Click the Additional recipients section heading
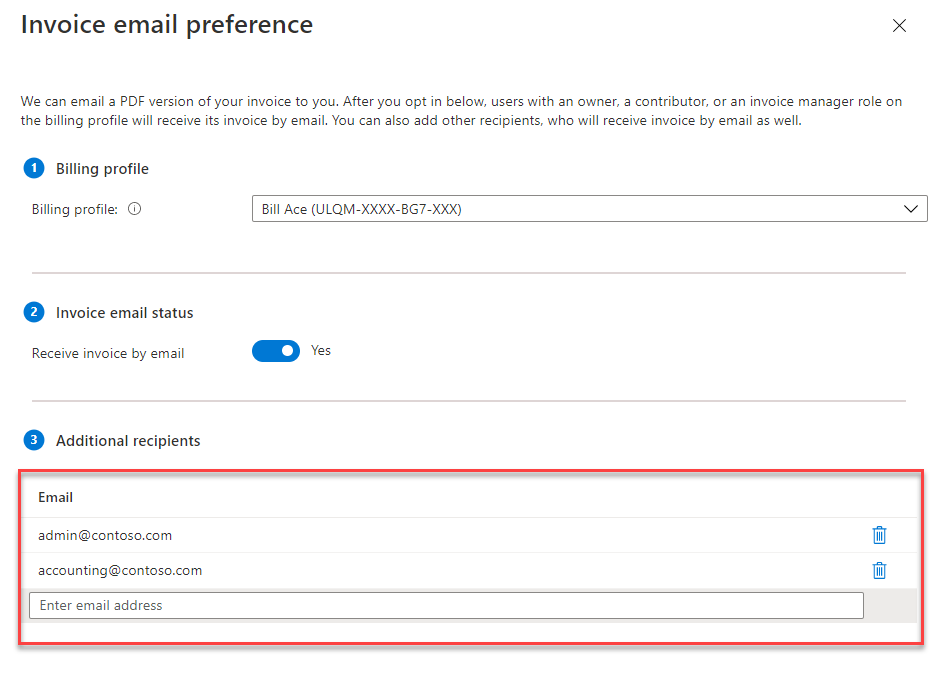Viewport: 932px width, 678px height. click(128, 441)
